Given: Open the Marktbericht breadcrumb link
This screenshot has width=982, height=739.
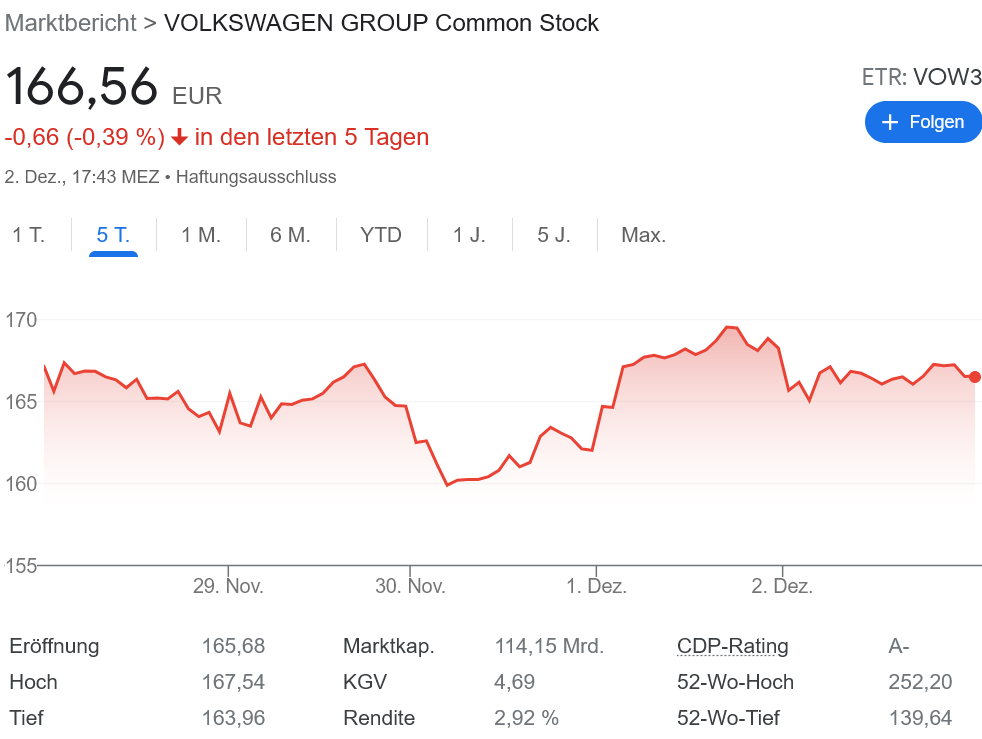Looking at the screenshot, I should pyautogui.click(x=70, y=23).
